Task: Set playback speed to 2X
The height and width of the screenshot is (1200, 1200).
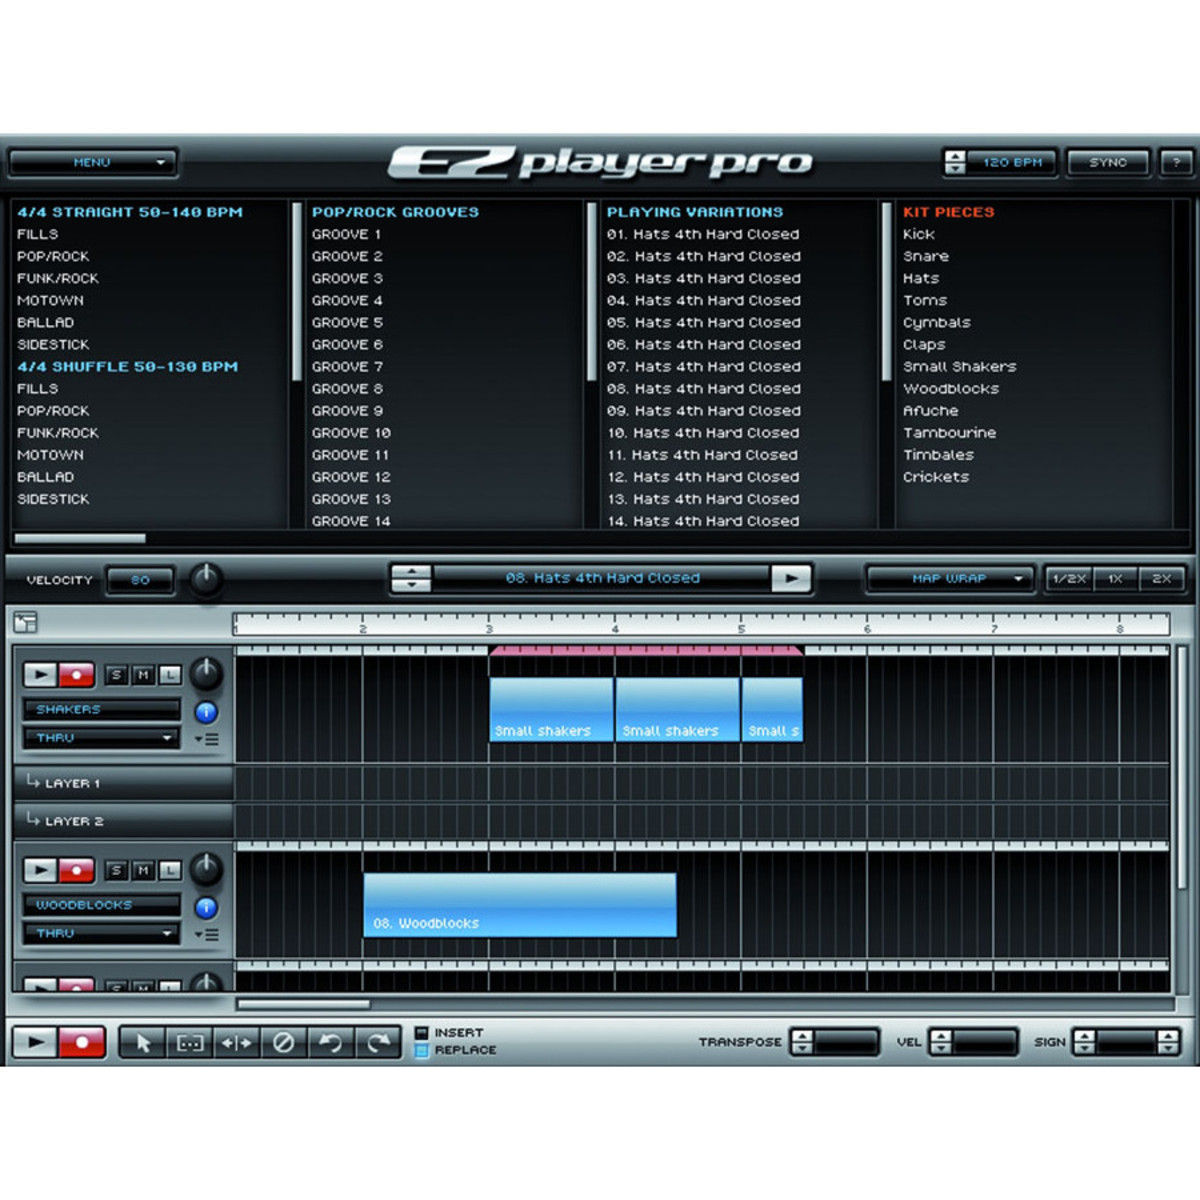Action: pyautogui.click(x=1161, y=578)
